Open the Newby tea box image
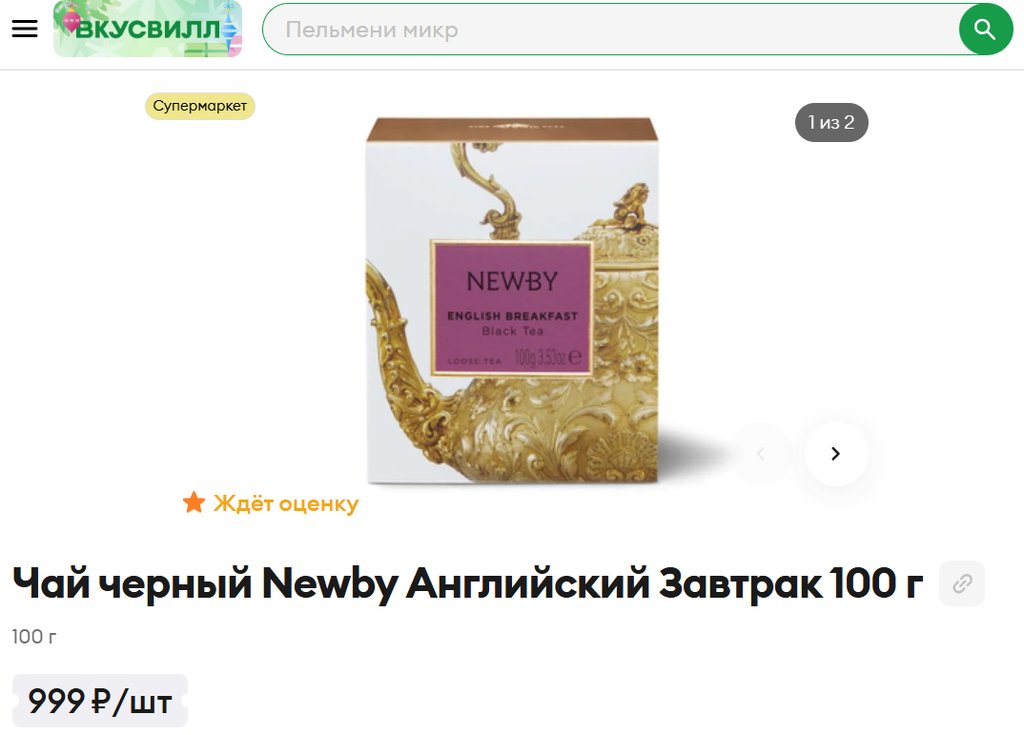The height and width of the screenshot is (735, 1024). pyautogui.click(x=512, y=300)
